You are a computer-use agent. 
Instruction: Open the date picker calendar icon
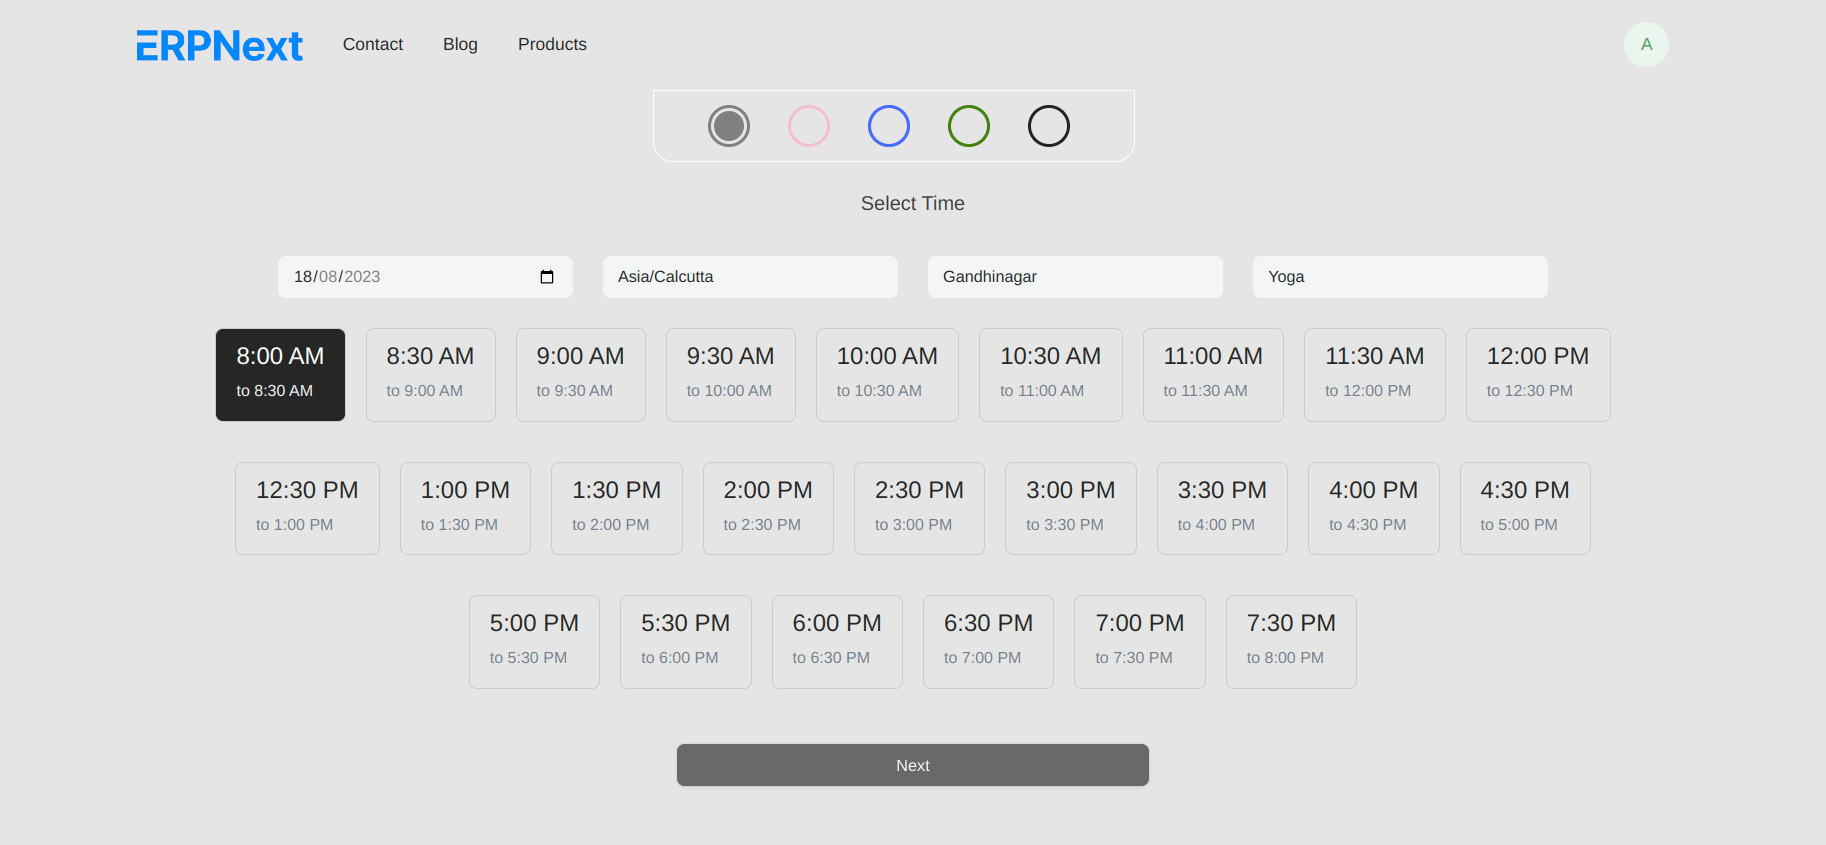click(547, 277)
